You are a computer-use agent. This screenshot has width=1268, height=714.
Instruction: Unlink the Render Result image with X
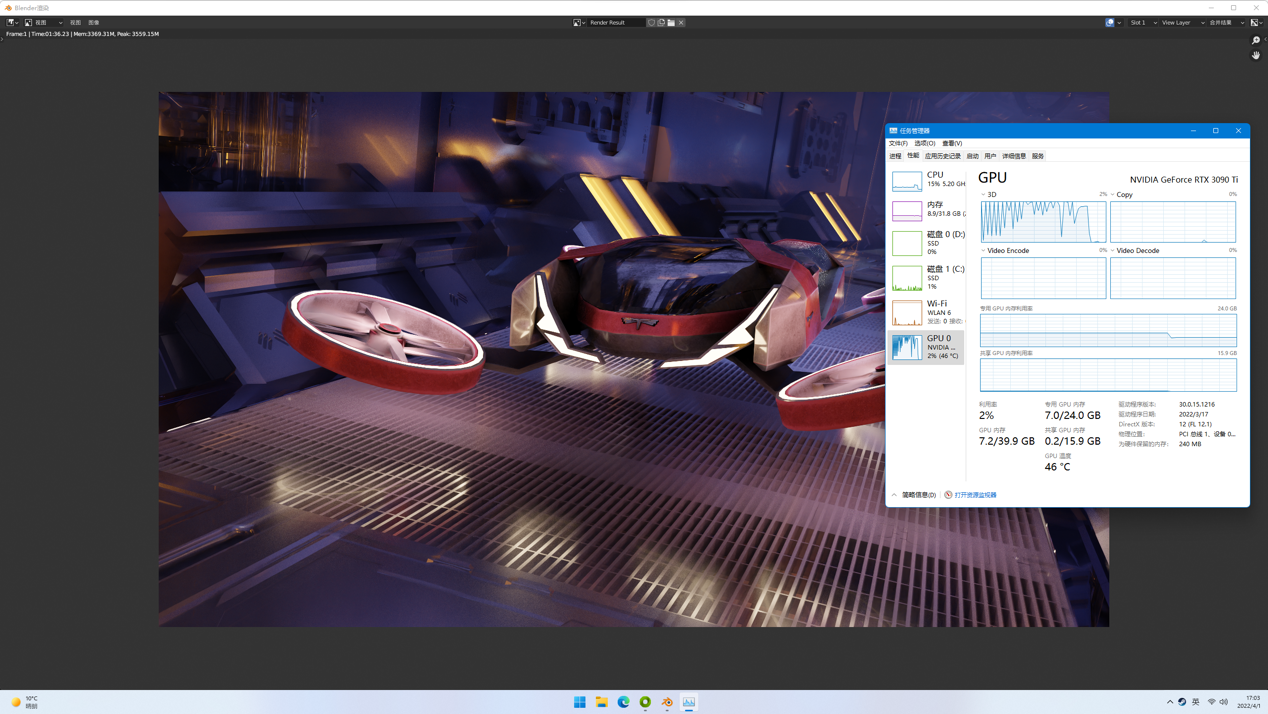pyautogui.click(x=681, y=22)
